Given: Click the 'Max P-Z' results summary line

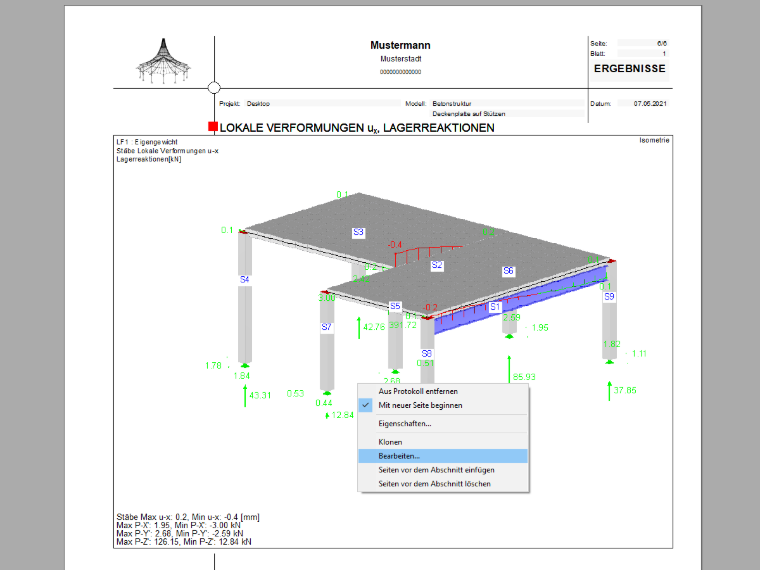Looking at the screenshot, I should click(x=184, y=542).
